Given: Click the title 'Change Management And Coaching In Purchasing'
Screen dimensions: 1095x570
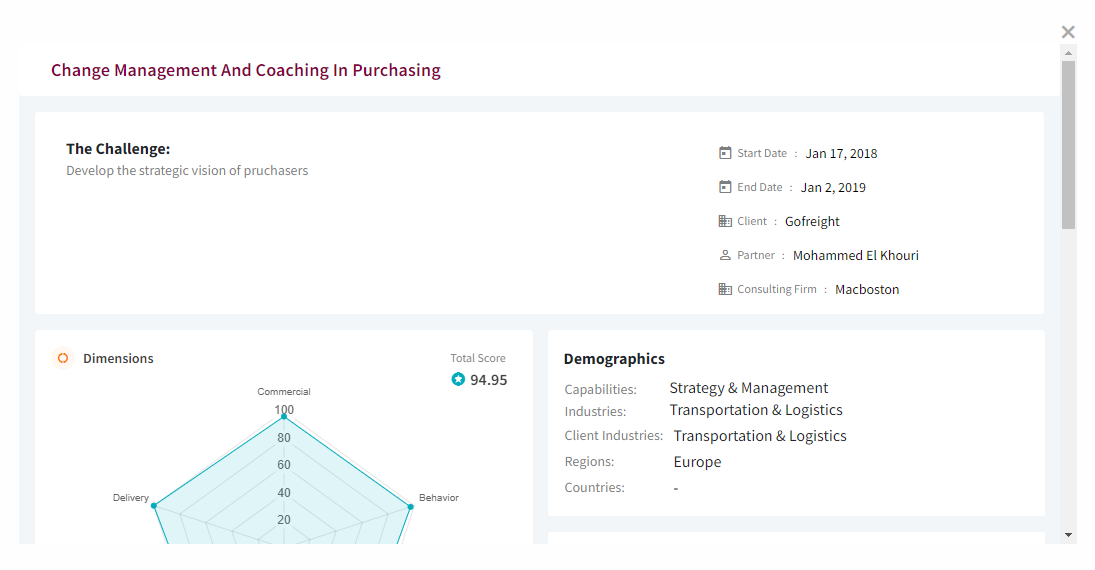Looking at the screenshot, I should (x=246, y=71).
